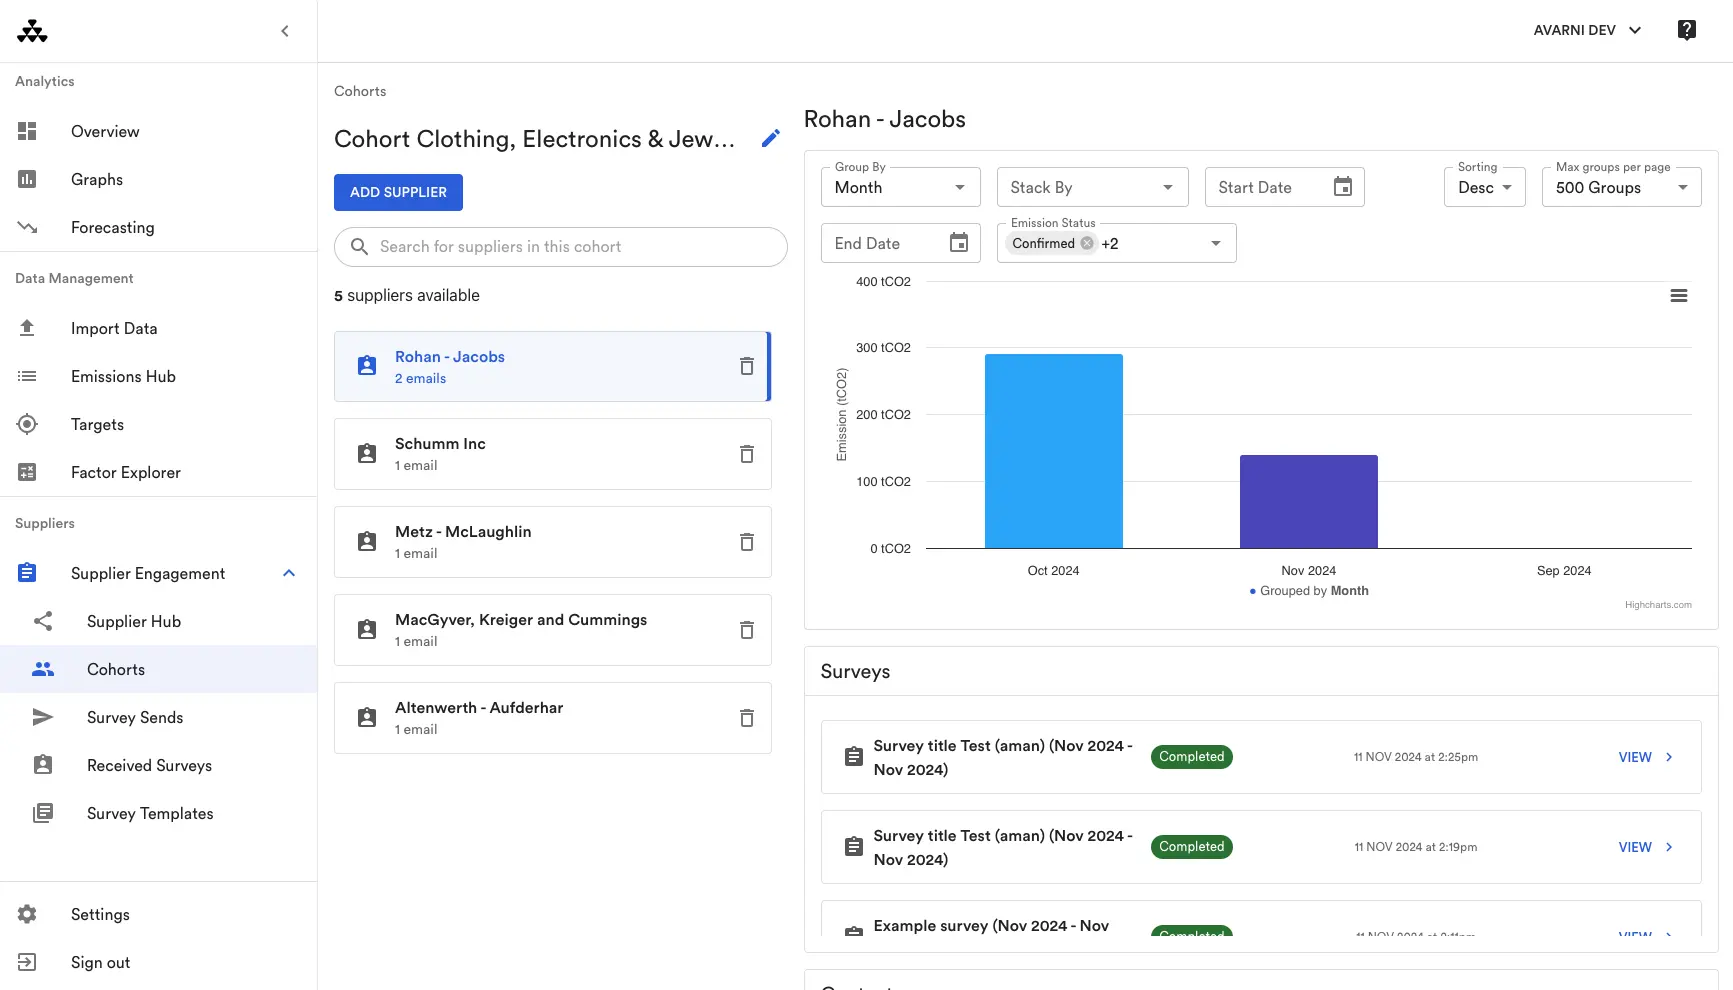Click the light blue Oct 2024 bar
The width and height of the screenshot is (1733, 990).
click(x=1053, y=451)
